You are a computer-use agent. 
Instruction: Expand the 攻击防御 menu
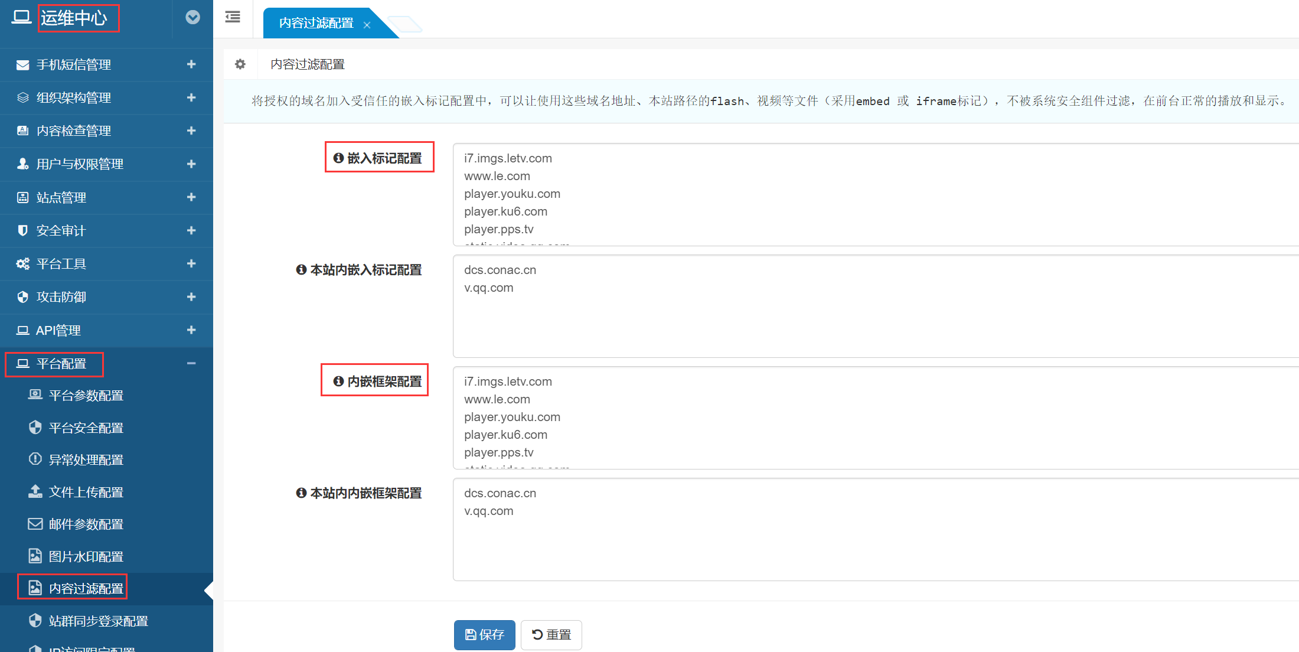(191, 297)
